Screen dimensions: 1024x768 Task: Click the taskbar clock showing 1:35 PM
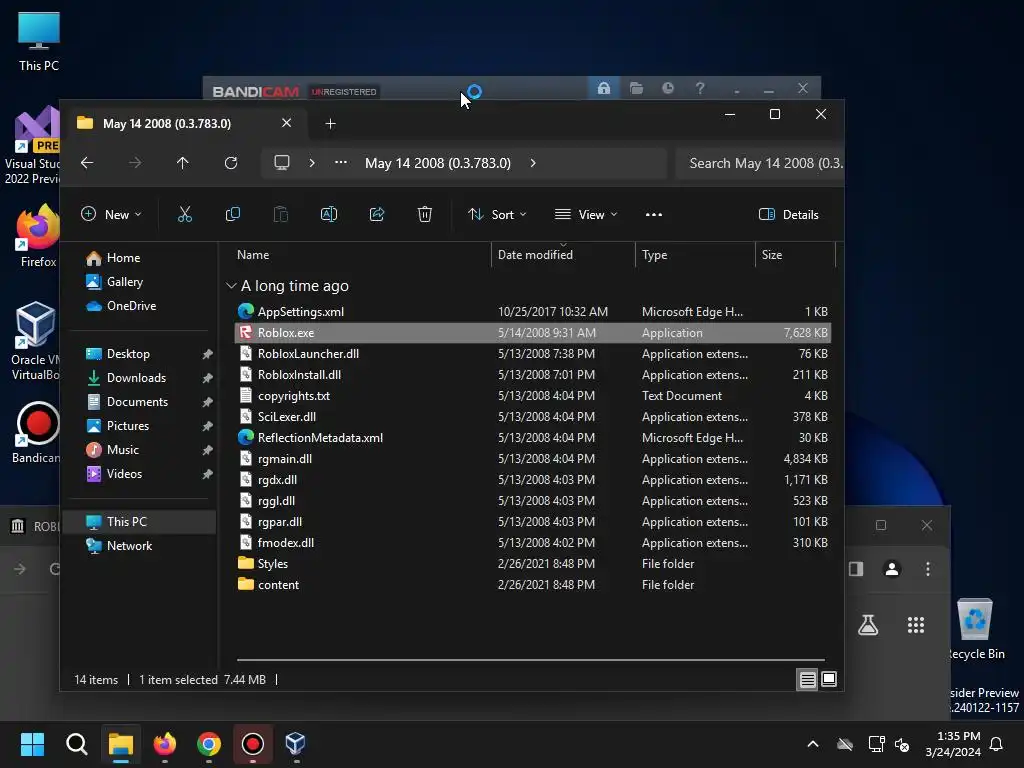tap(953, 744)
